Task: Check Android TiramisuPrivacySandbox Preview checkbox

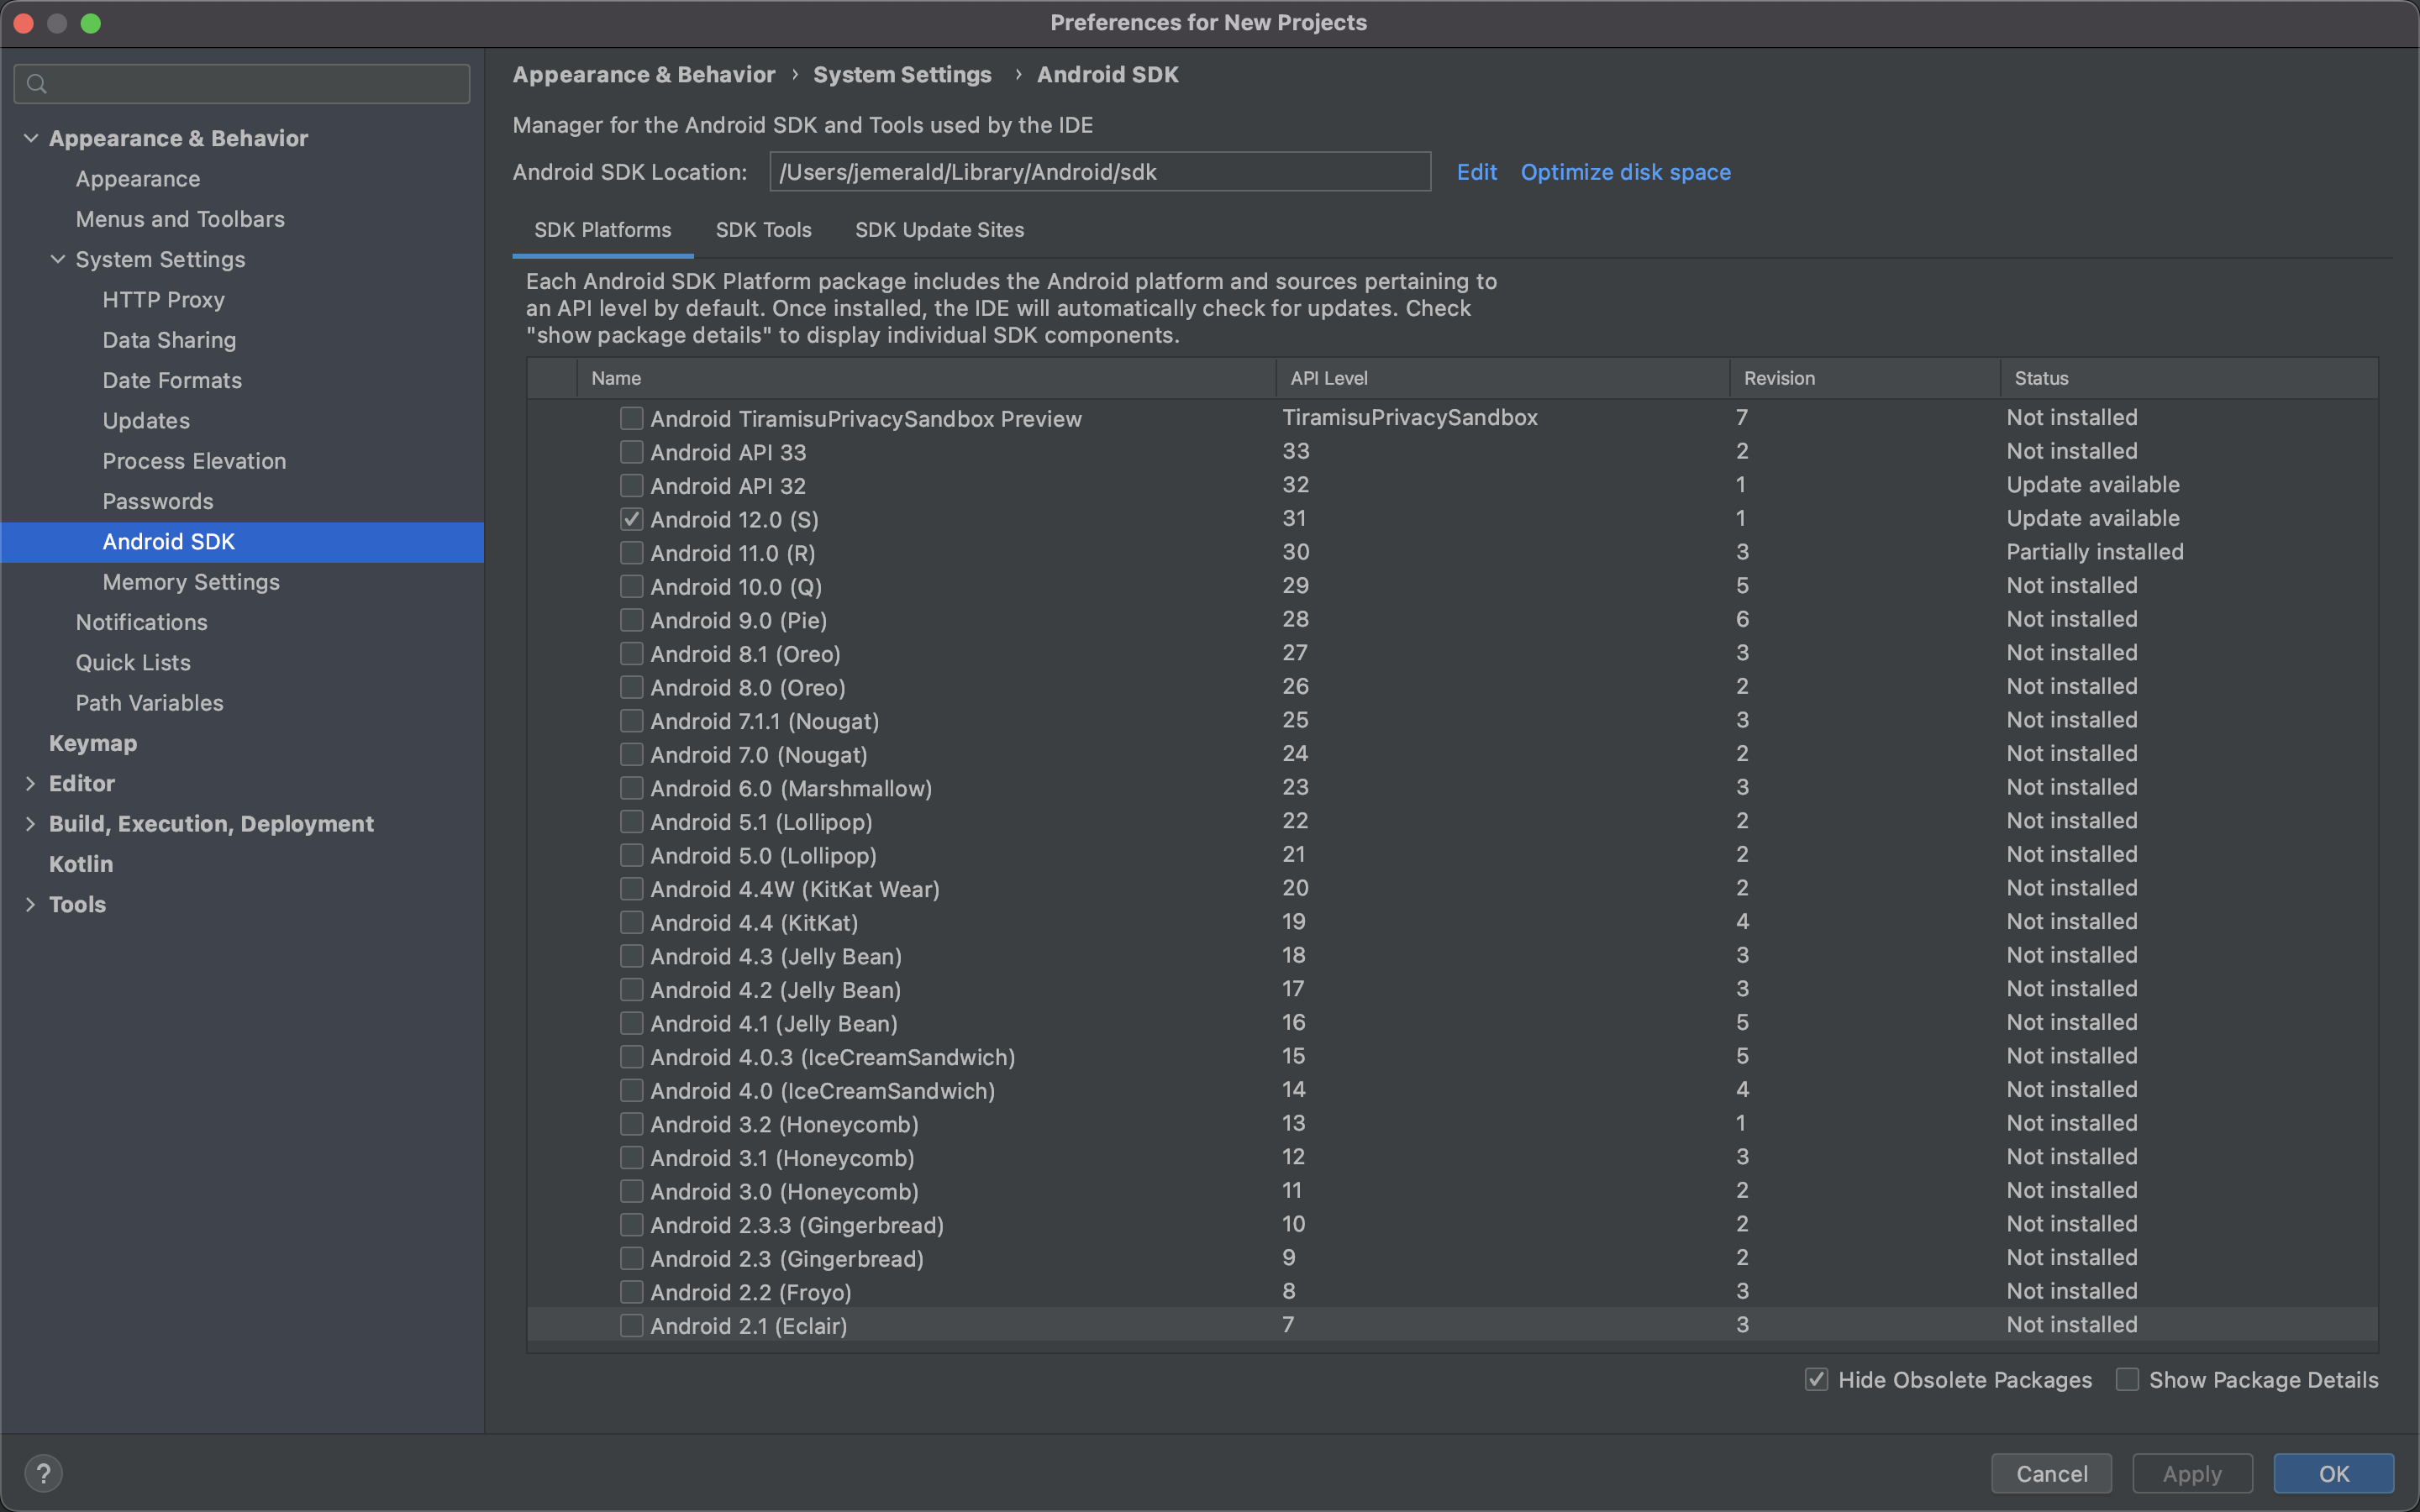Action: point(631,418)
